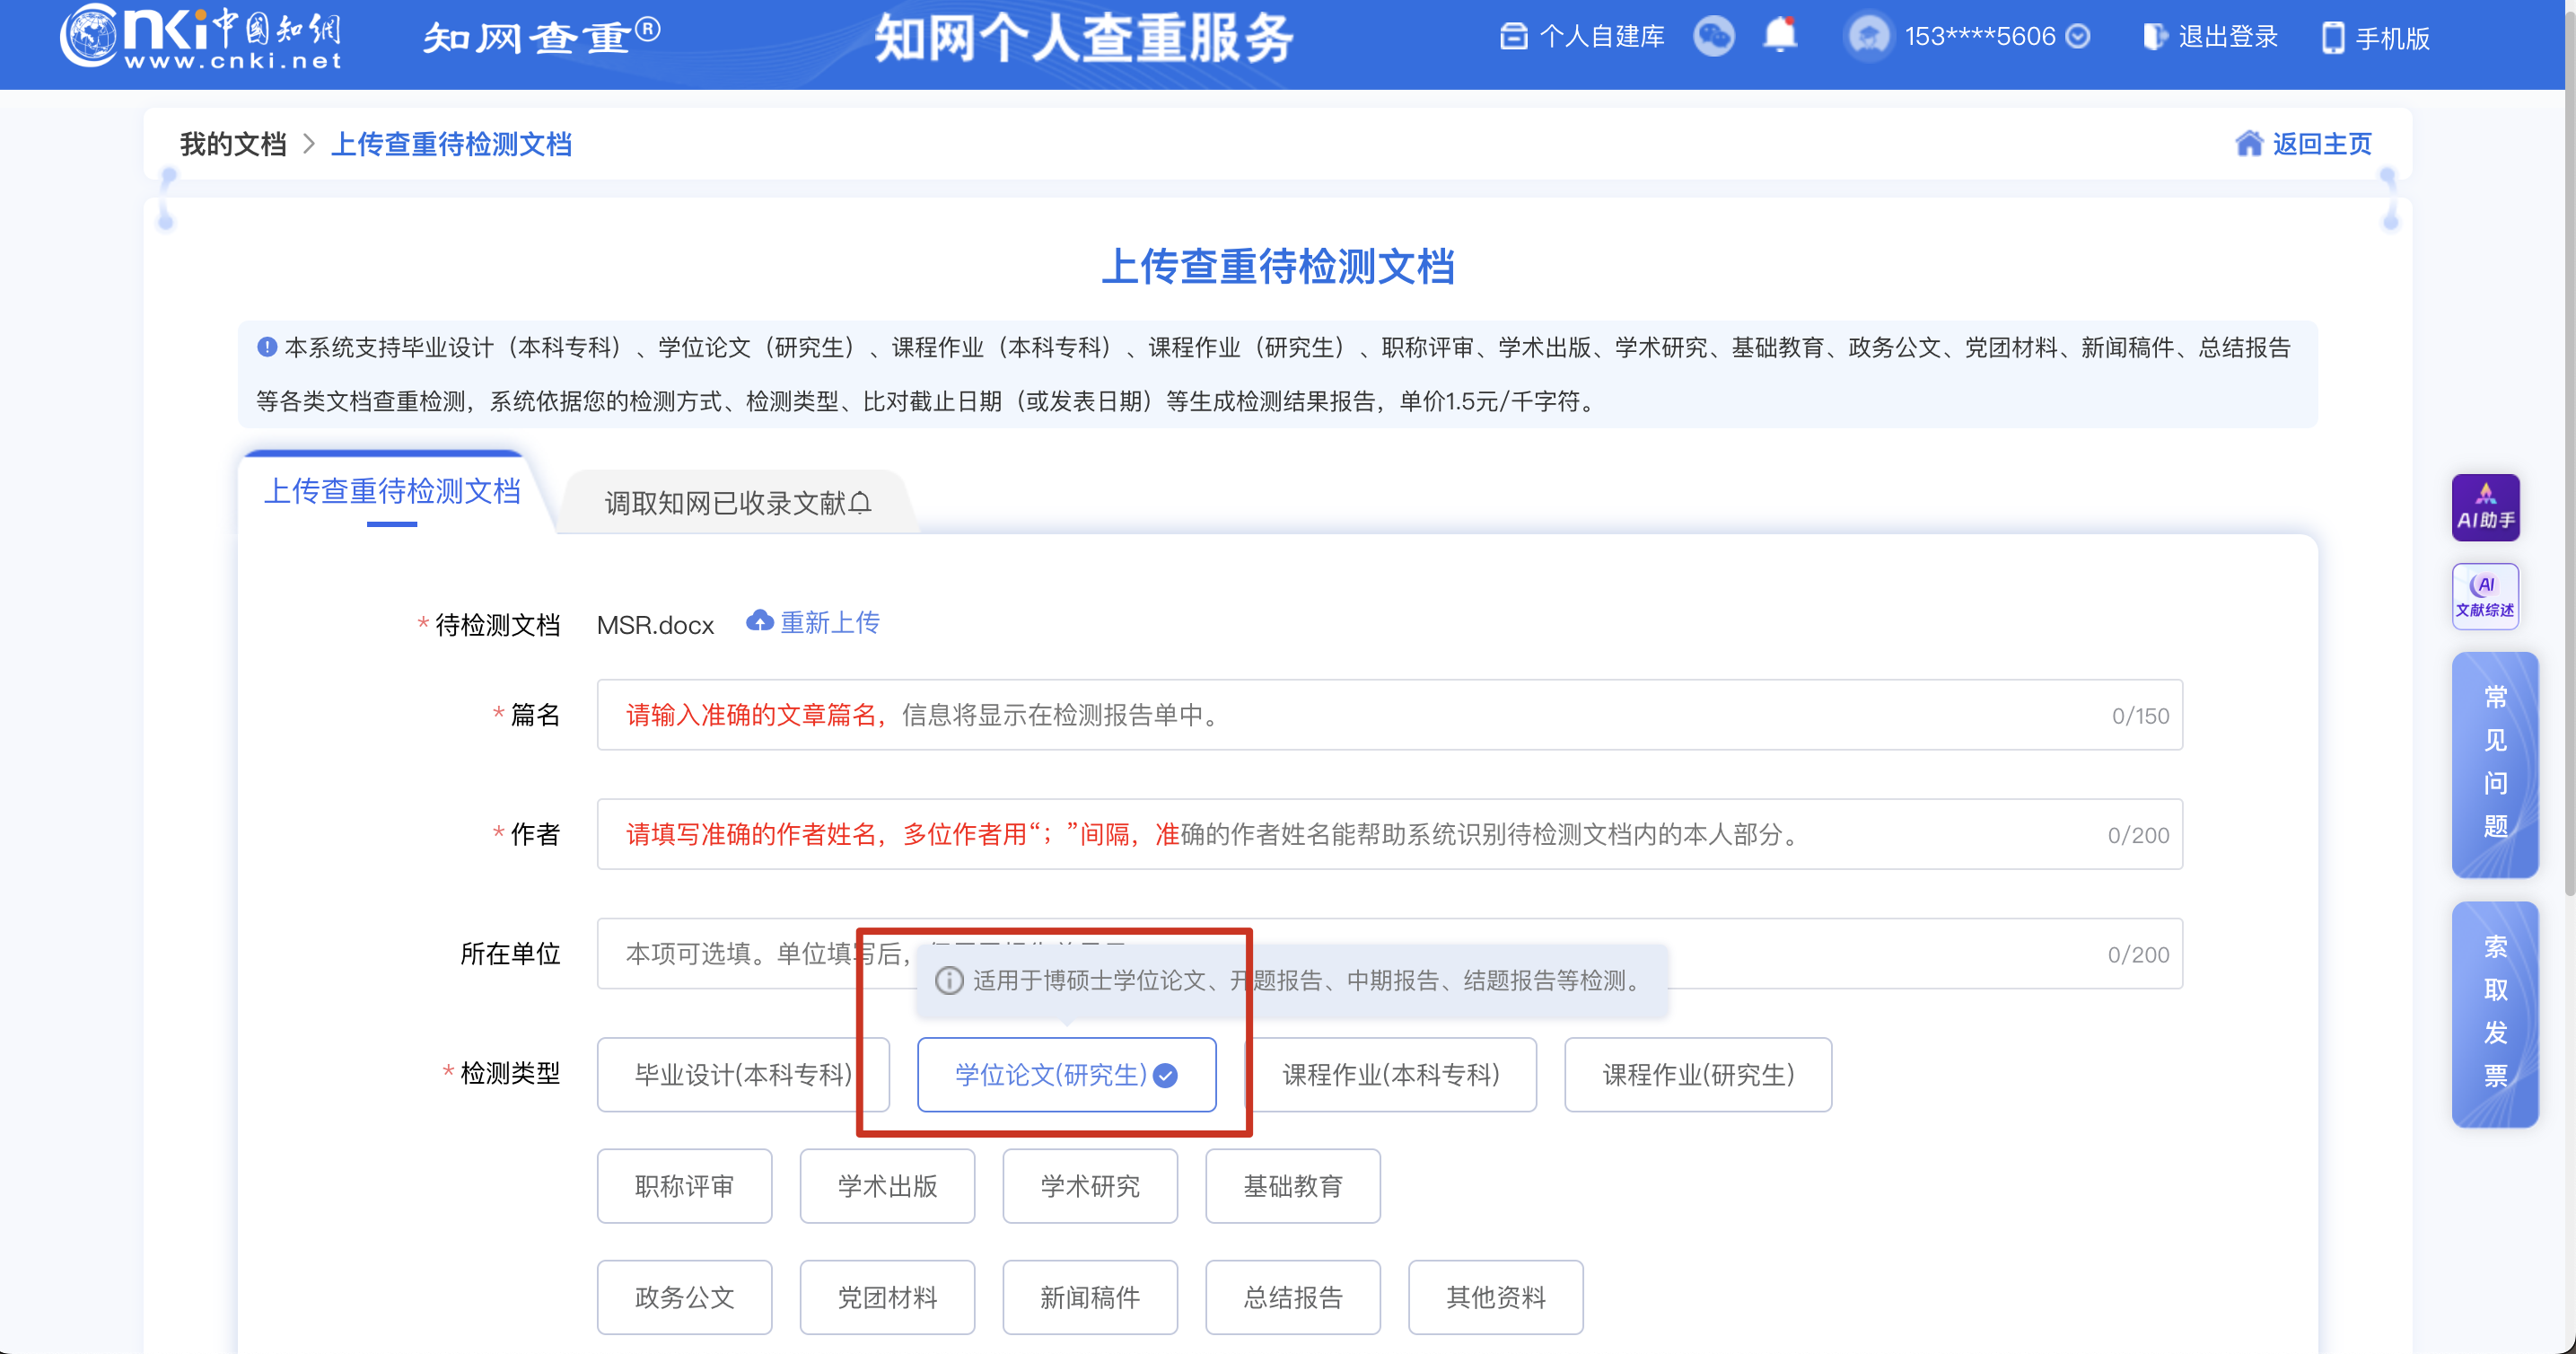2576x1354 pixels.
Task: Open 常见问题 side panel
Action: [2494, 764]
